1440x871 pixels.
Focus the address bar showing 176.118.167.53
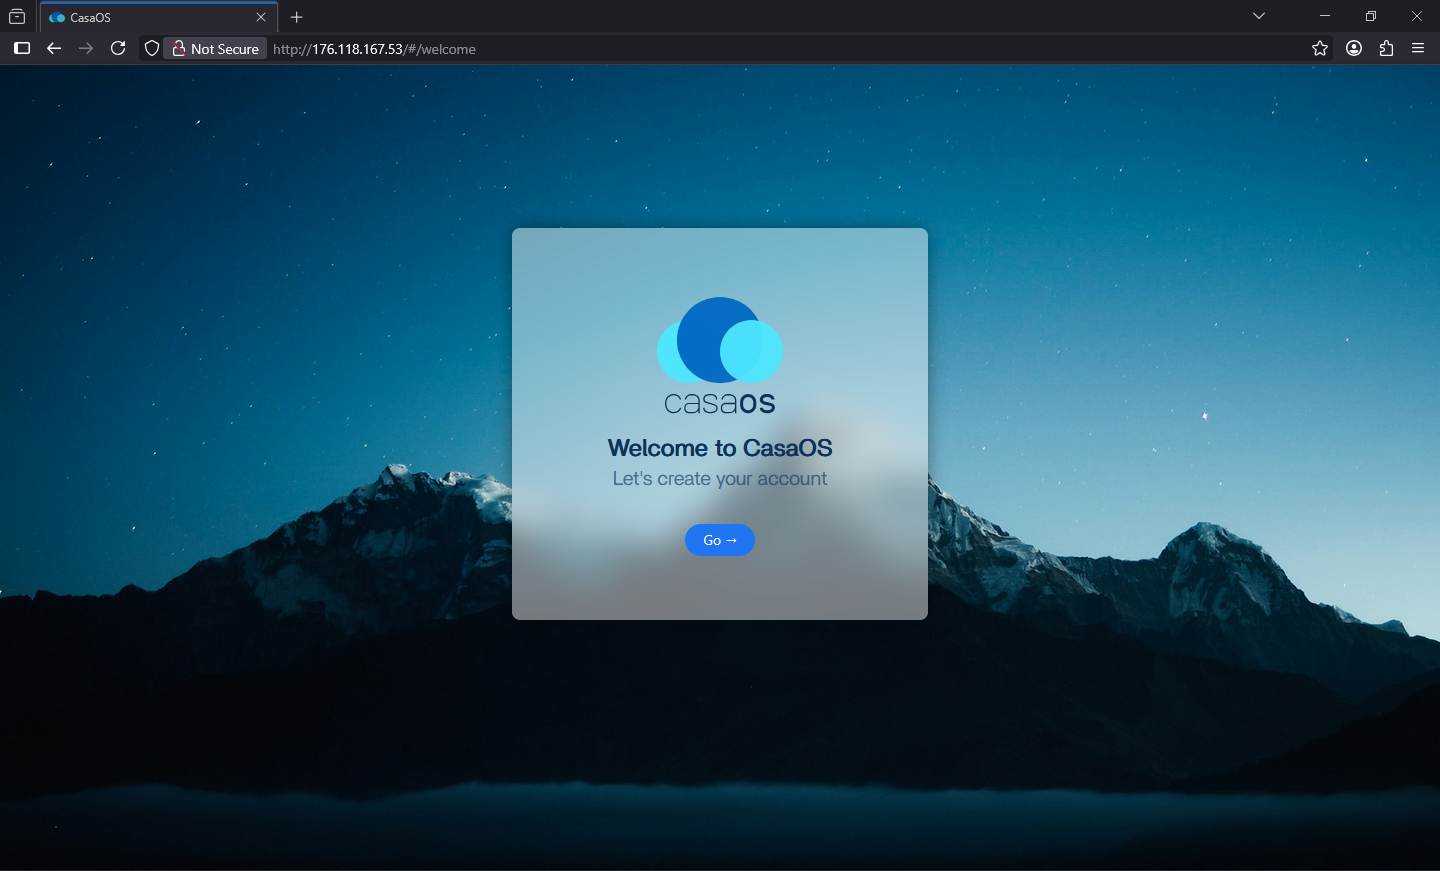pyautogui.click(x=700, y=48)
